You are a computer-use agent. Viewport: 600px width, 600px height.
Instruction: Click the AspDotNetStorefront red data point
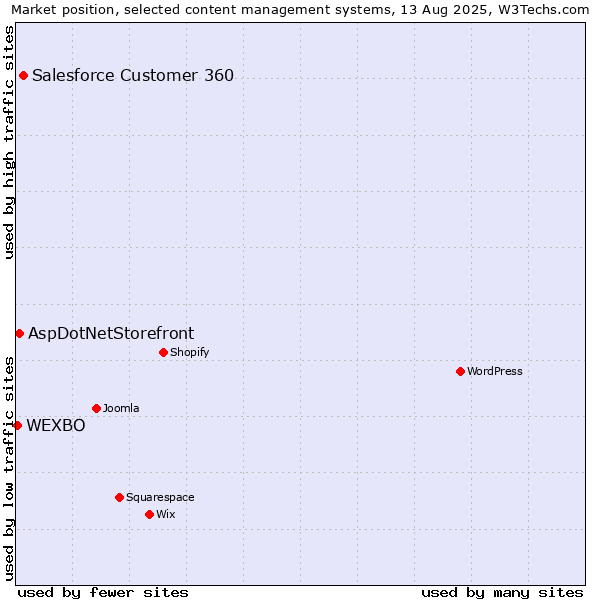(x=20, y=334)
